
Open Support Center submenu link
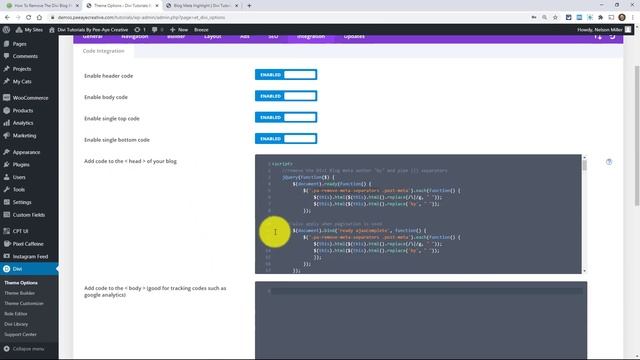coord(20,334)
